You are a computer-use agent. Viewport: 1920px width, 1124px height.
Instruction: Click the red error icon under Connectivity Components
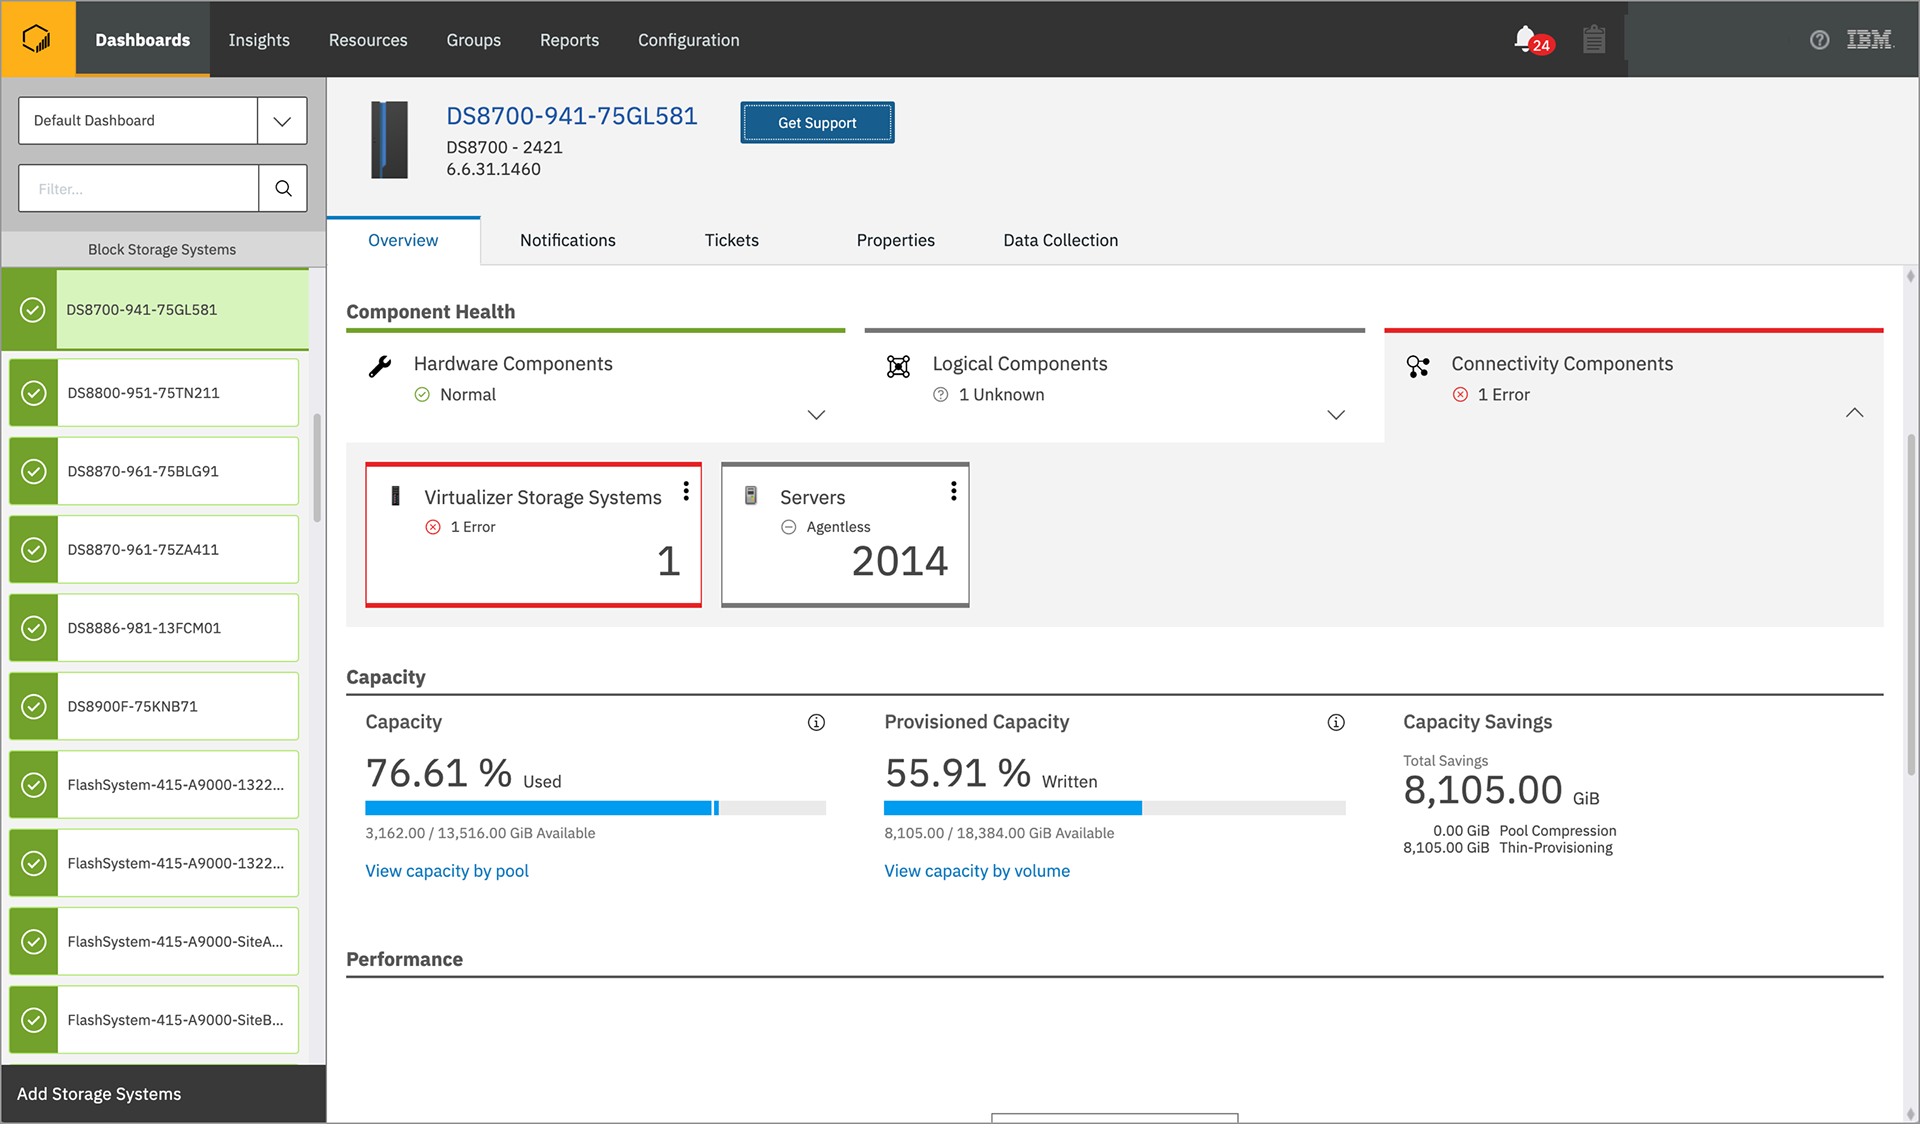pos(1460,395)
